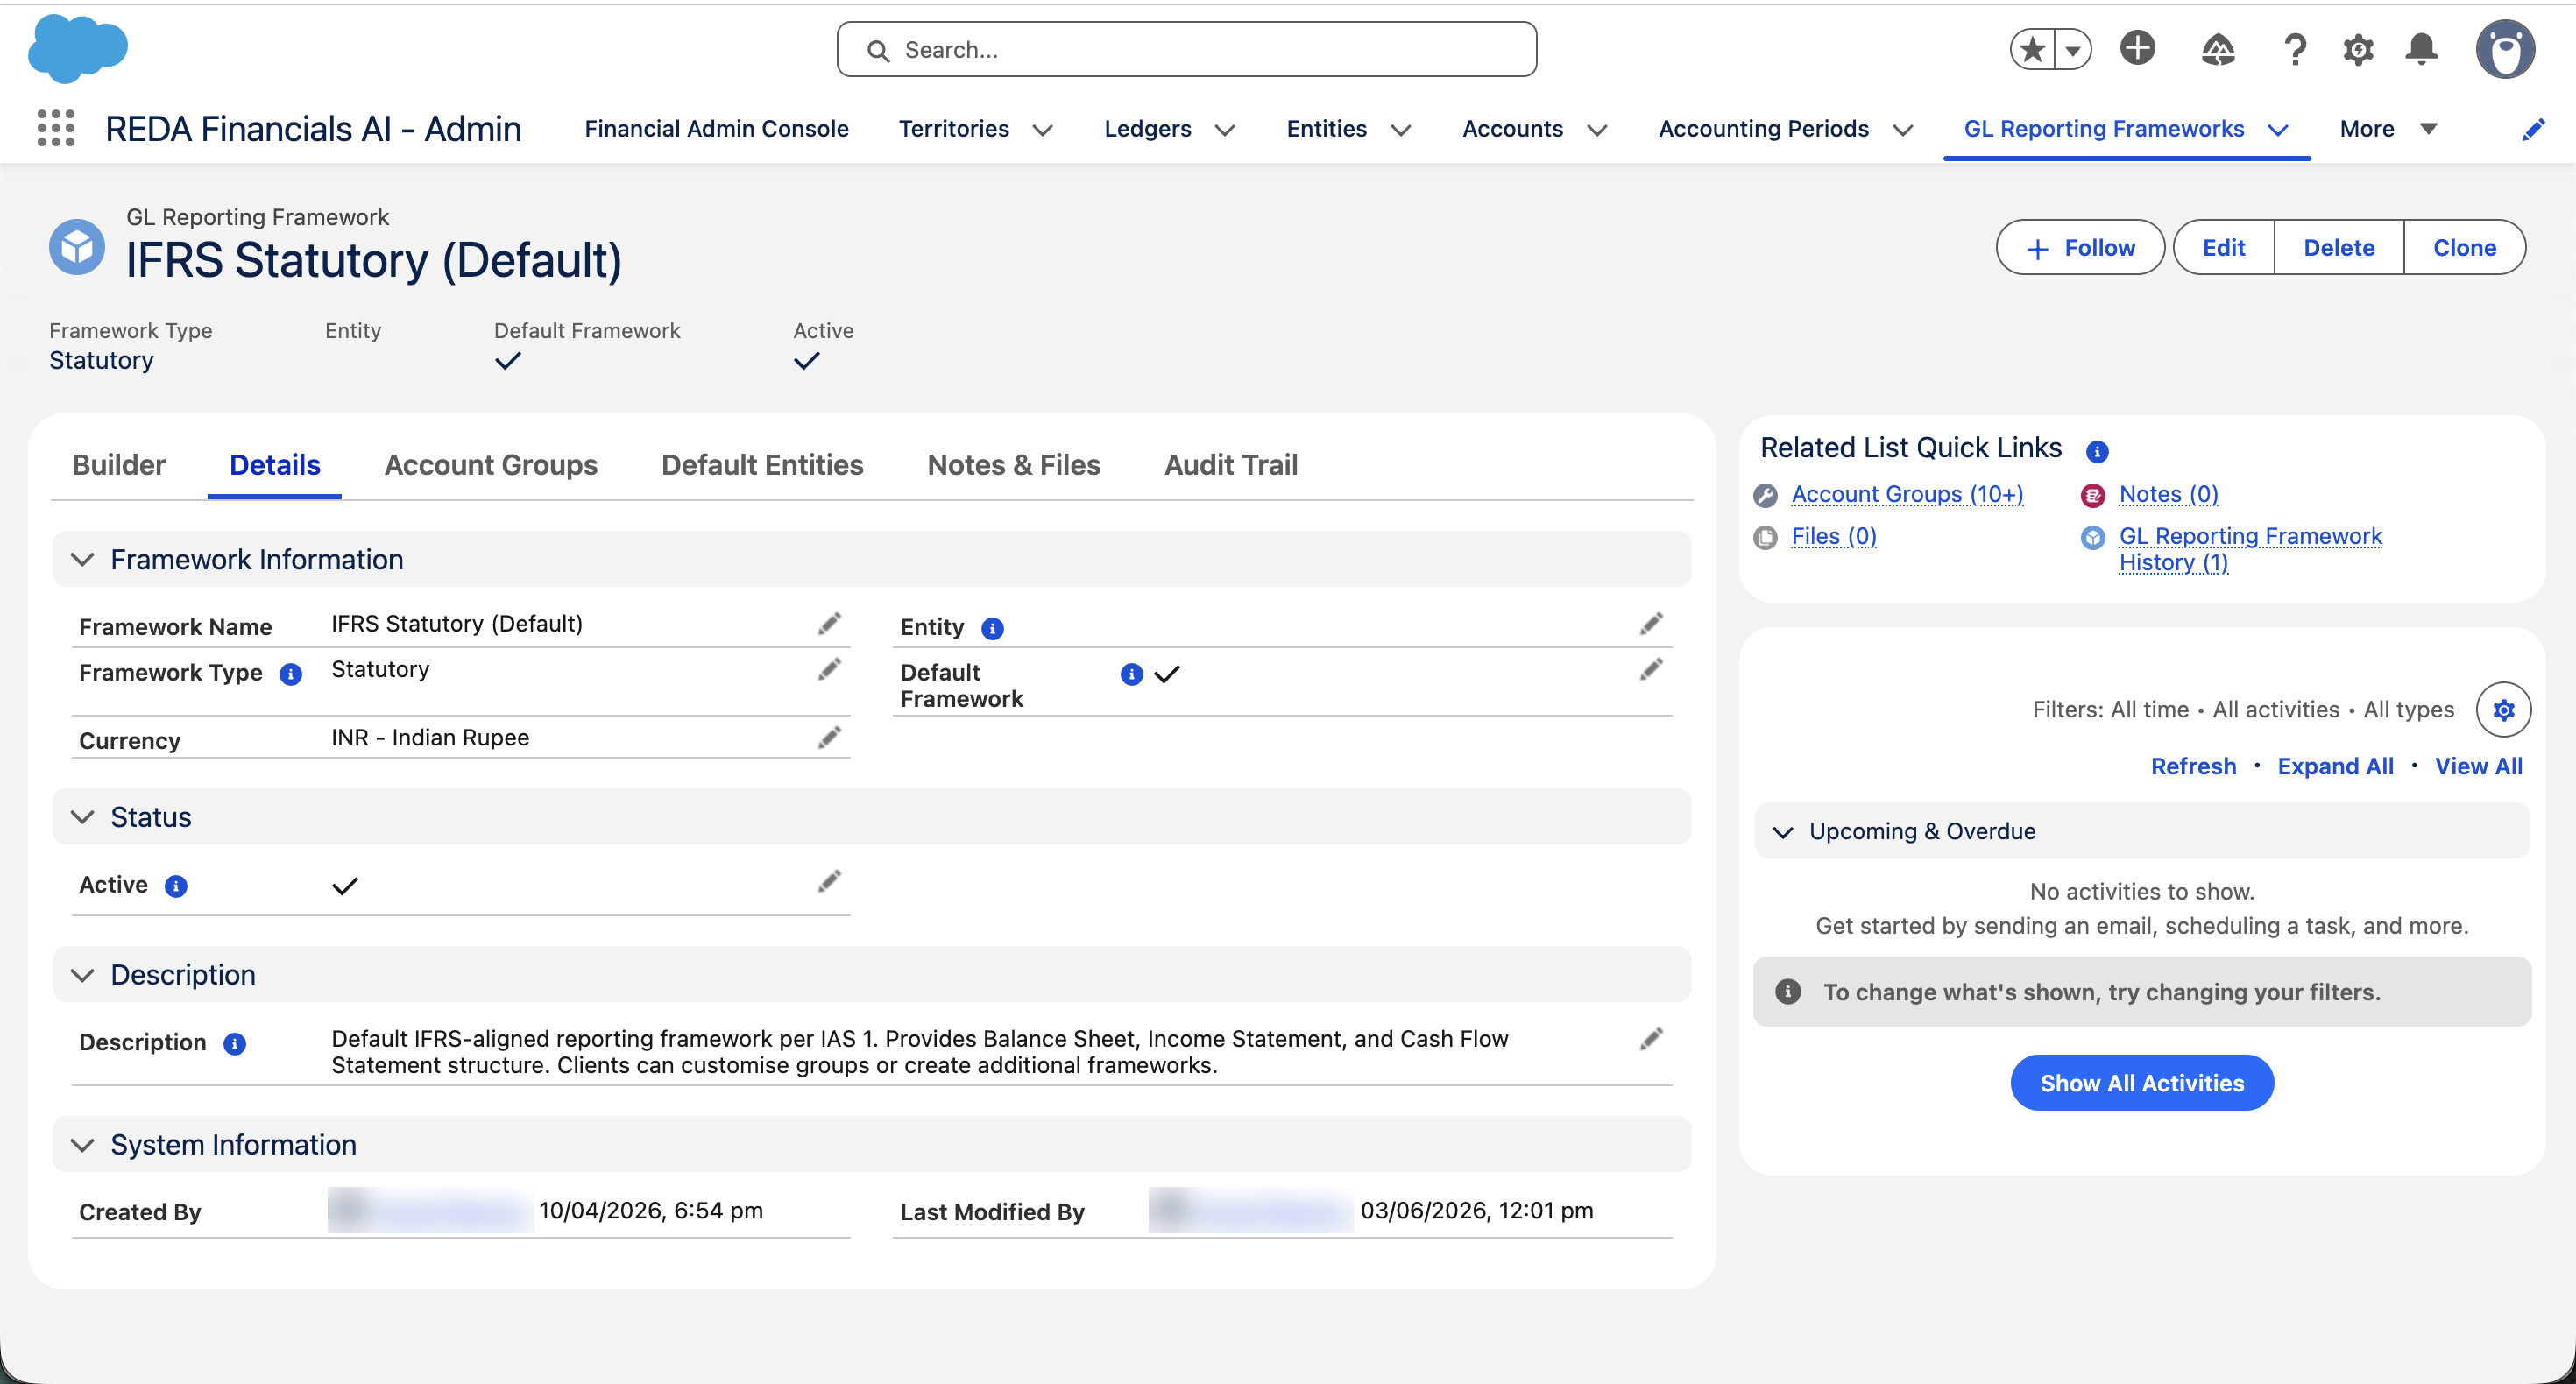
Task: Click the Active field pencil to edit checkbox
Action: 829,881
